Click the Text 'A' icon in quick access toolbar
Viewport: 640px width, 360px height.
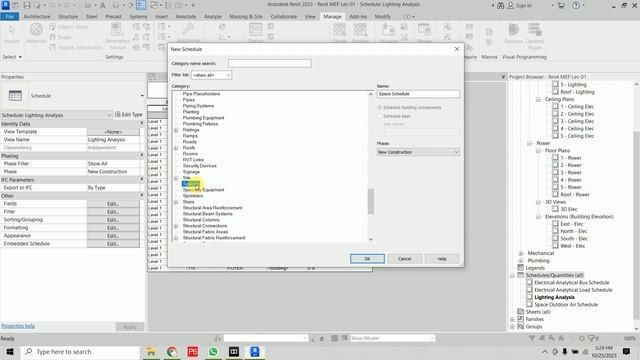pyautogui.click(x=102, y=5)
